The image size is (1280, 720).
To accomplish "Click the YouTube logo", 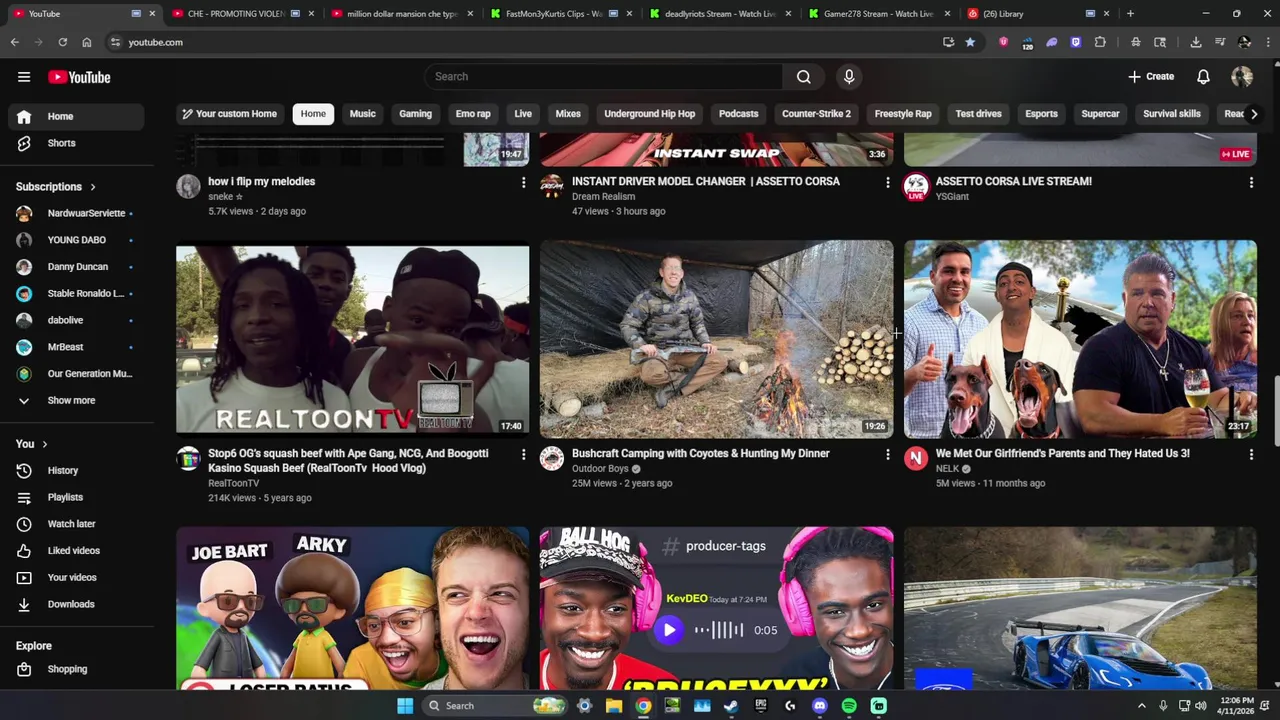I will [79, 77].
